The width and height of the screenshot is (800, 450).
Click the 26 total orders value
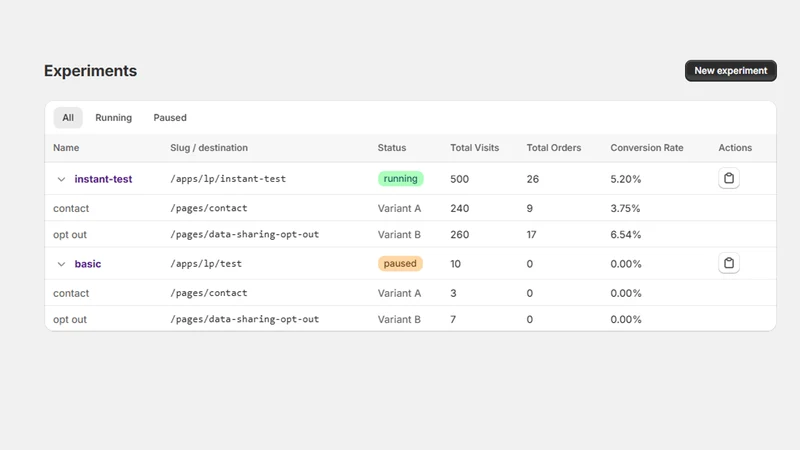coord(533,179)
